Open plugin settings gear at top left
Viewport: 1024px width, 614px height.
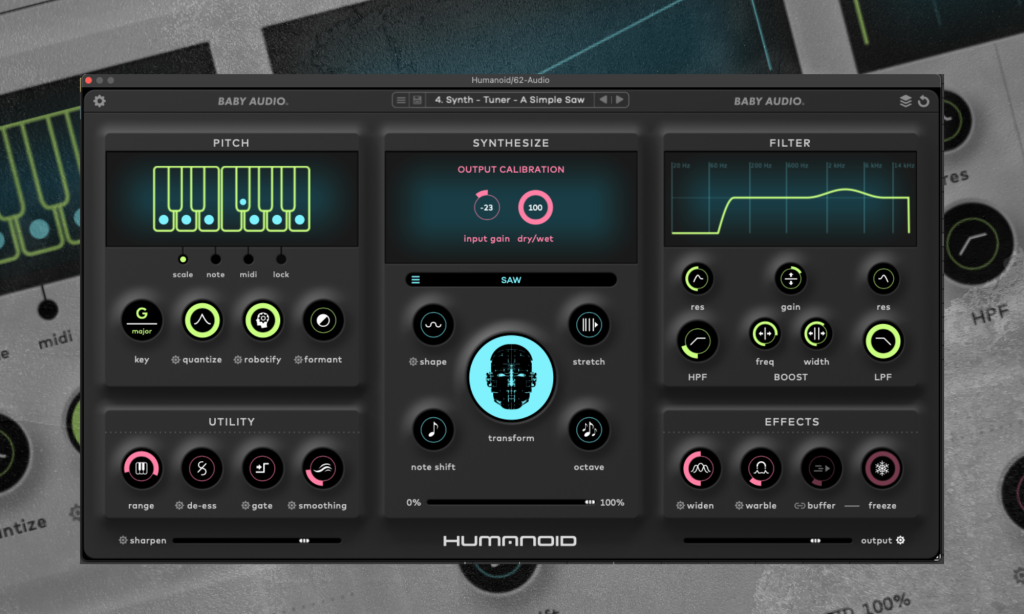[x=99, y=101]
